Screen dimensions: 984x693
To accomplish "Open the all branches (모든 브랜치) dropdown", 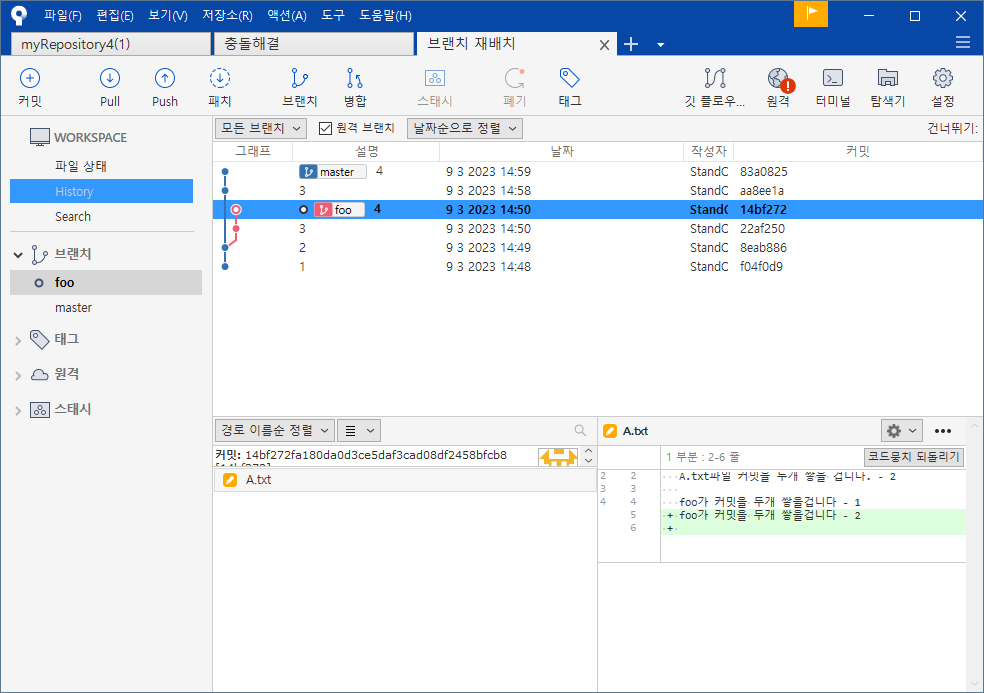I will click(260, 128).
